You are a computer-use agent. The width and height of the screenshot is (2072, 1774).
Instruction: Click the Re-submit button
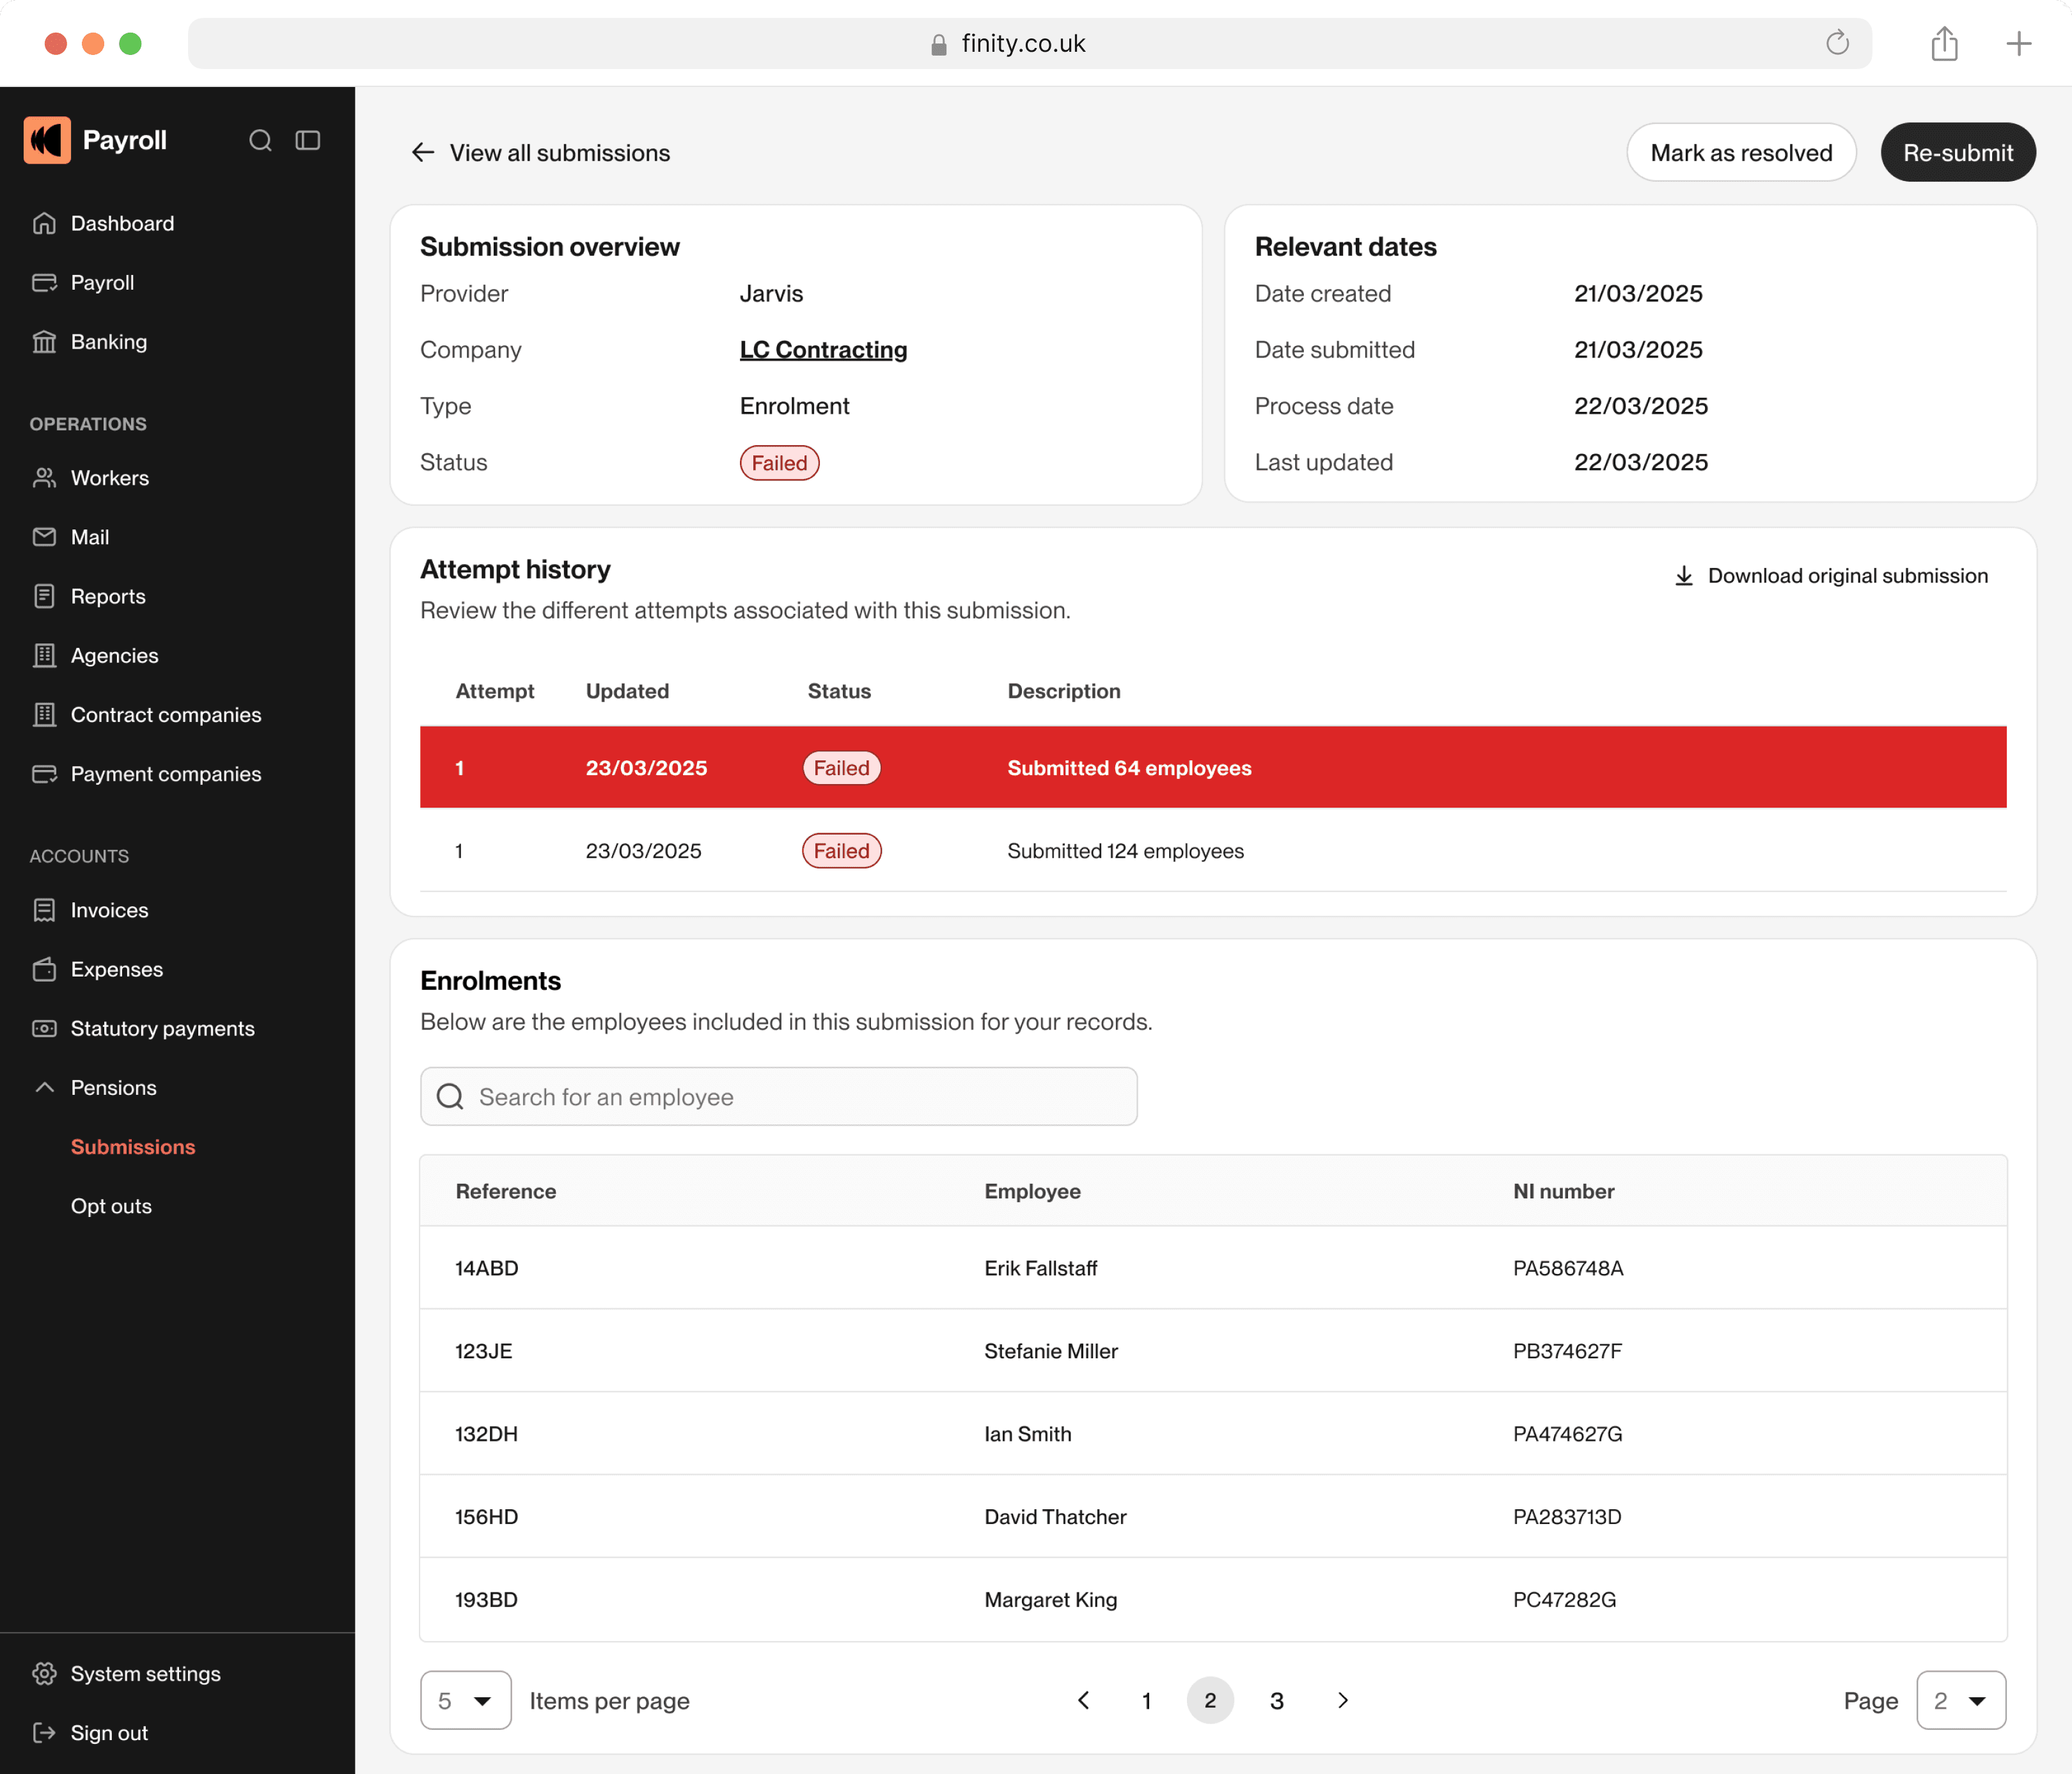pyautogui.click(x=1957, y=152)
